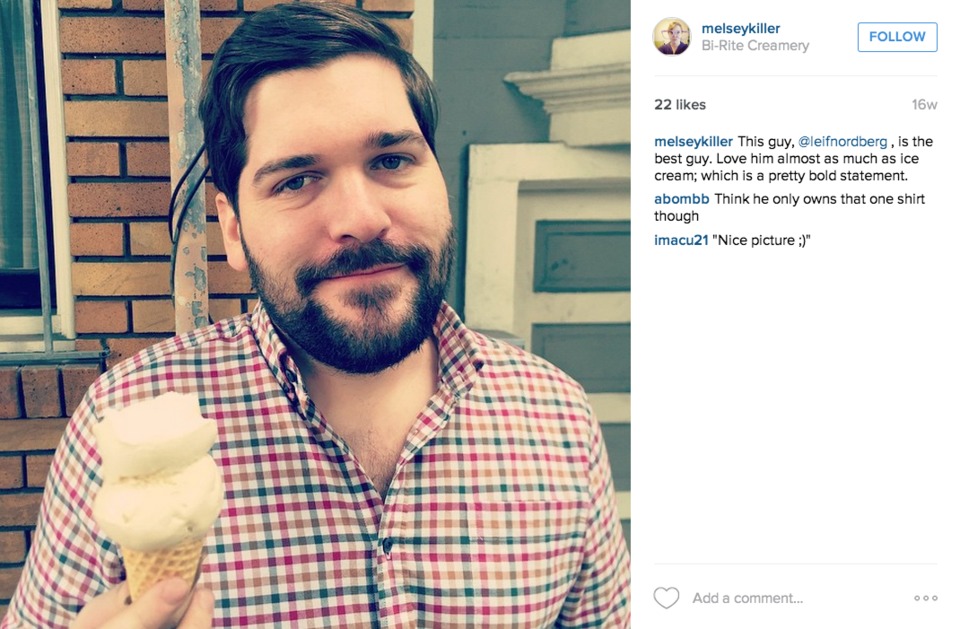Click the ice cream cone in the photo
Image resolution: width=960 pixels, height=629 pixels.
coord(158,494)
